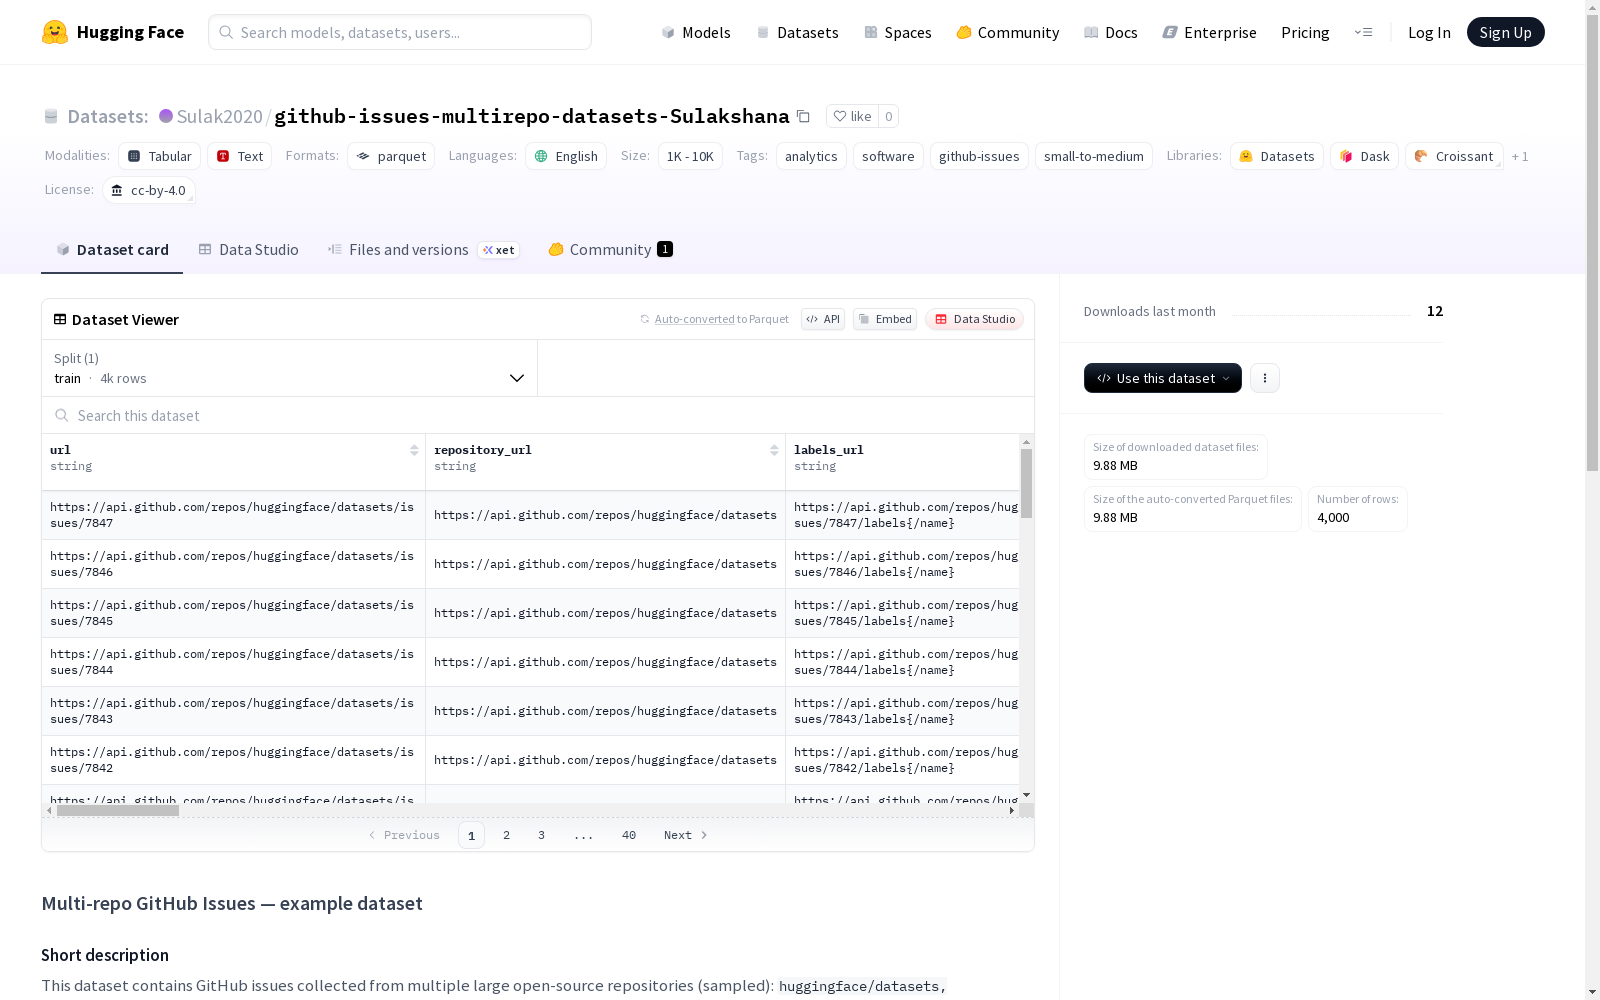Click the heart like button

point(852,116)
